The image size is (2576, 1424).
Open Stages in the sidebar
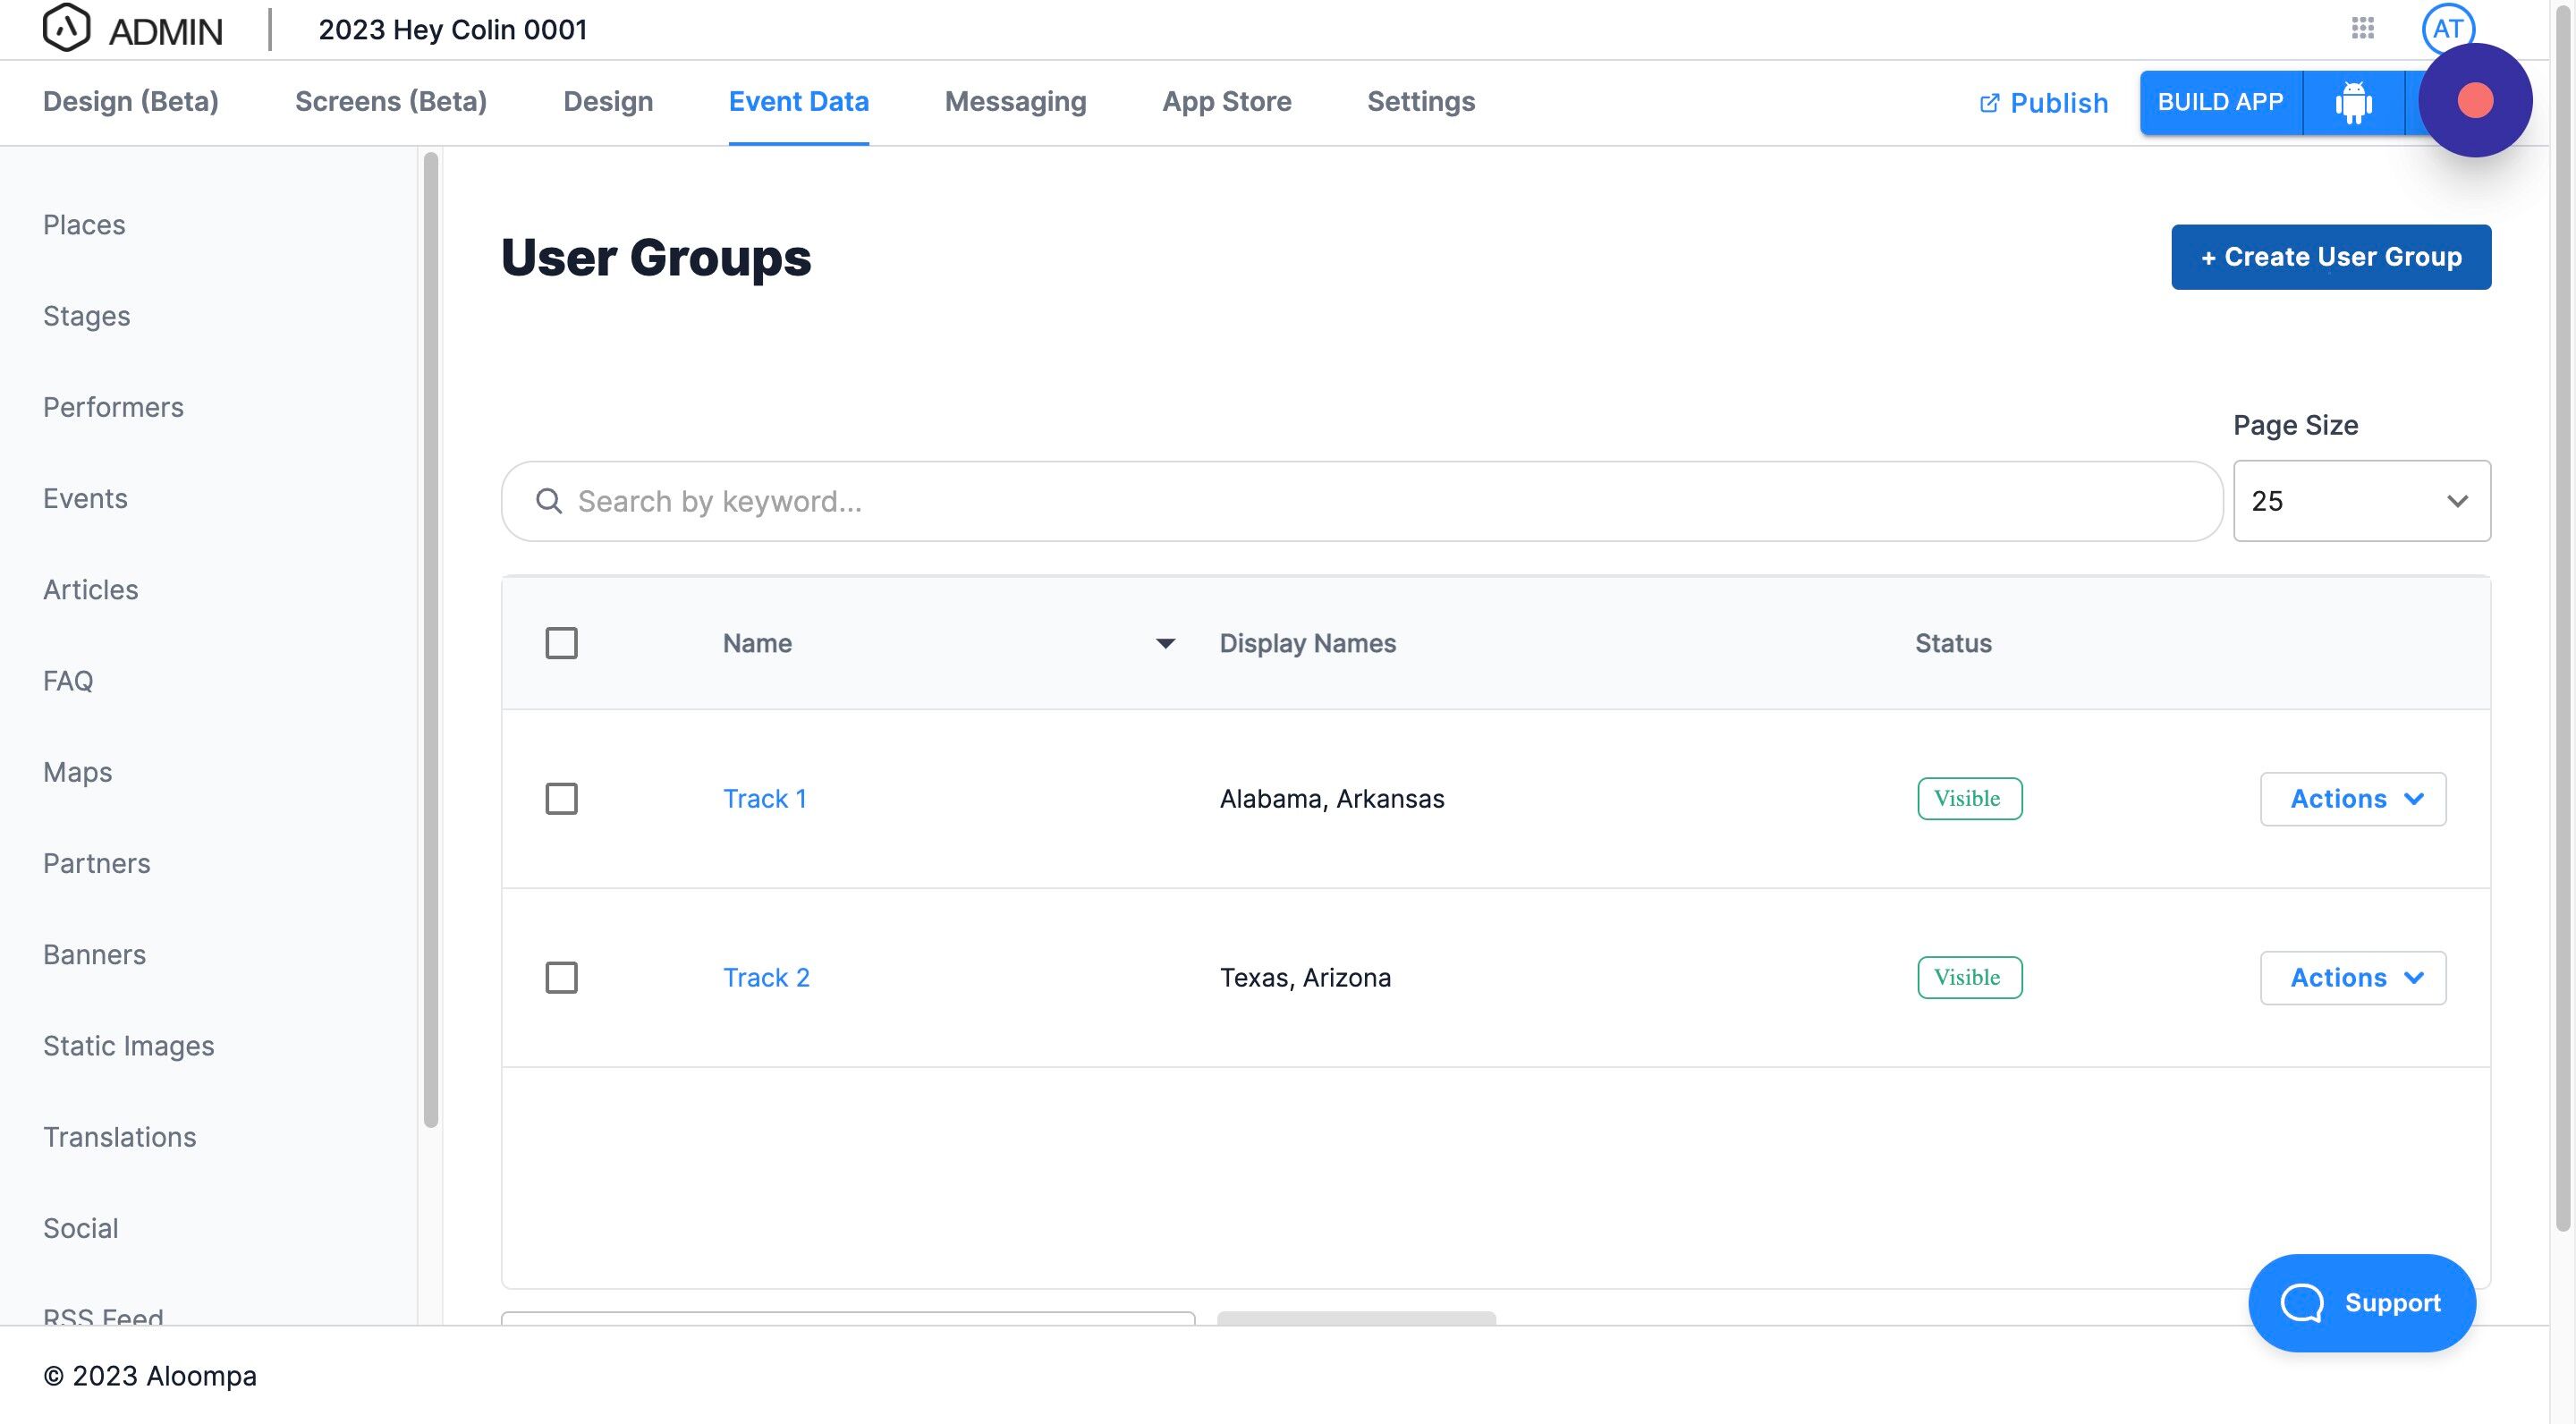coord(86,316)
